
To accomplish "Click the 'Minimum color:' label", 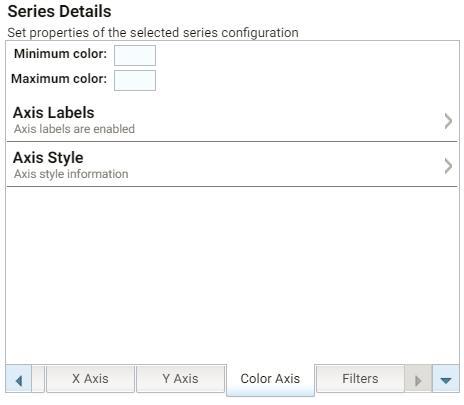I will [60, 54].
